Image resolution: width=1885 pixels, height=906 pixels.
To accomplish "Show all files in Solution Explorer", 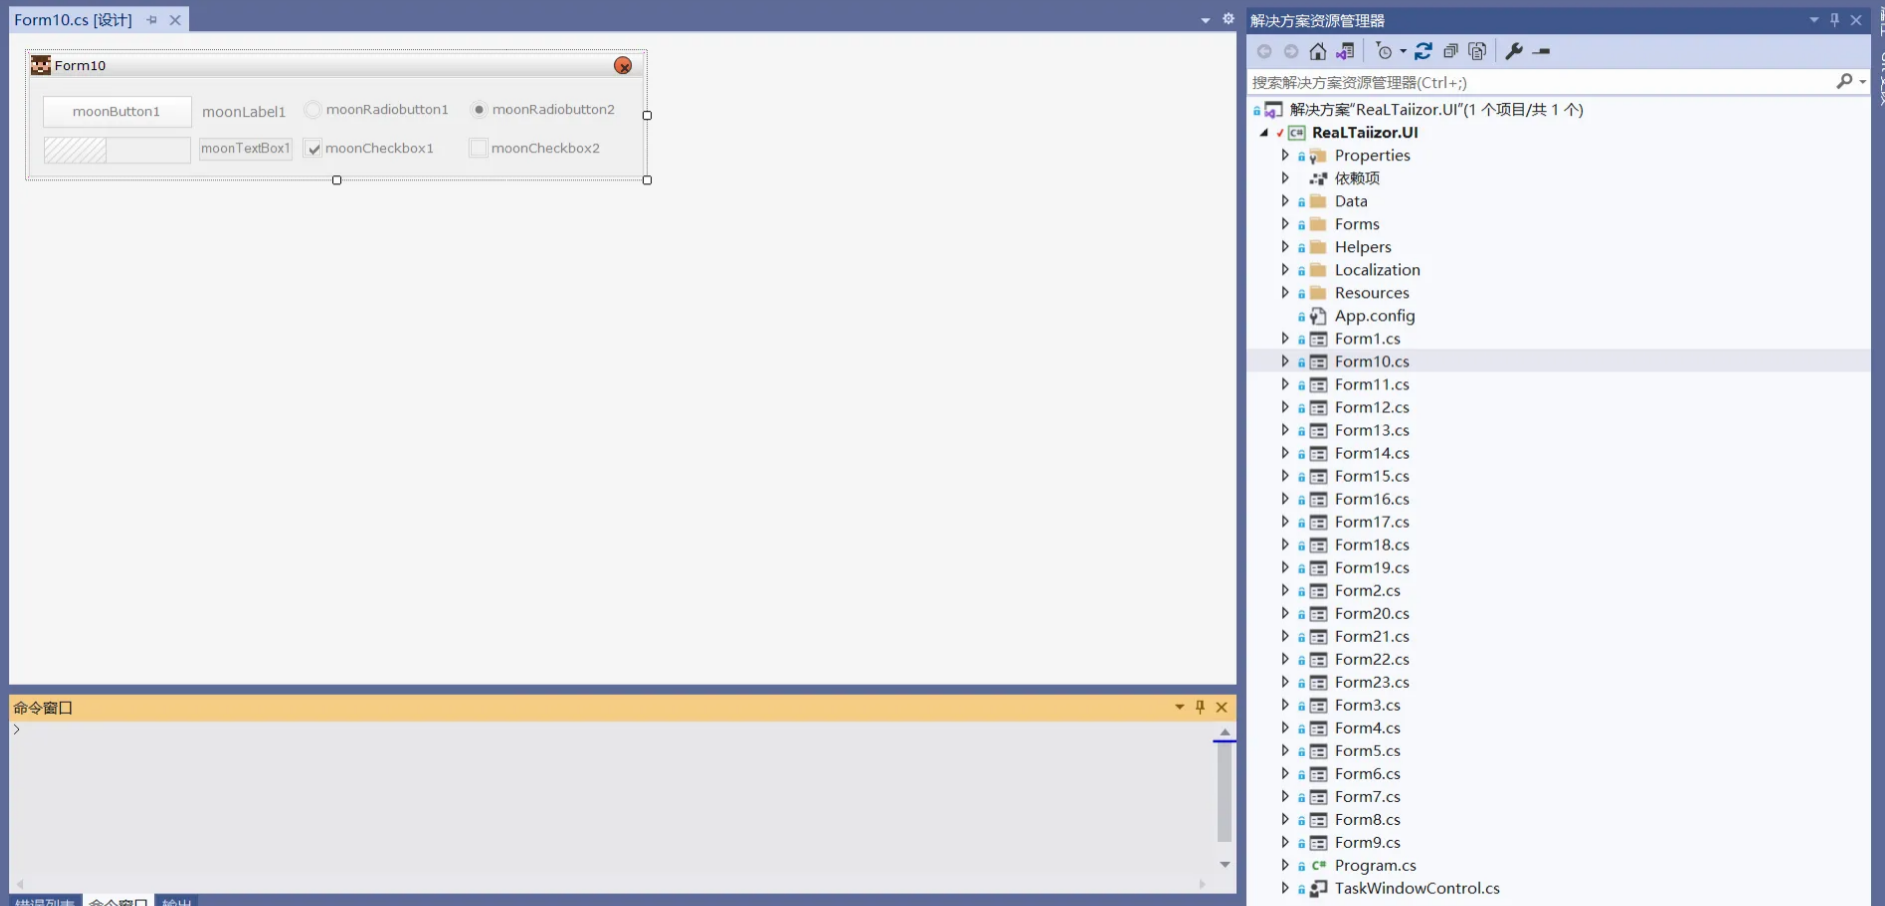I will 1477,51.
